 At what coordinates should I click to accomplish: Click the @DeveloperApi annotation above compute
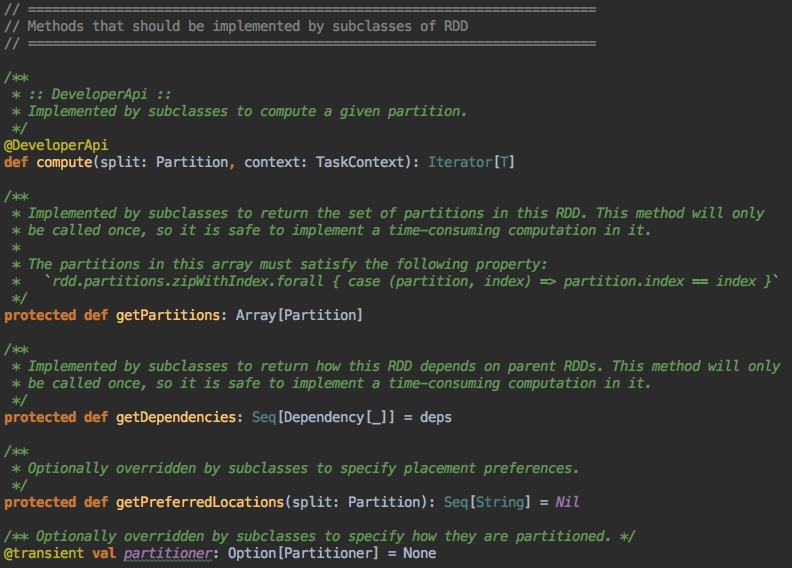click(x=56, y=145)
